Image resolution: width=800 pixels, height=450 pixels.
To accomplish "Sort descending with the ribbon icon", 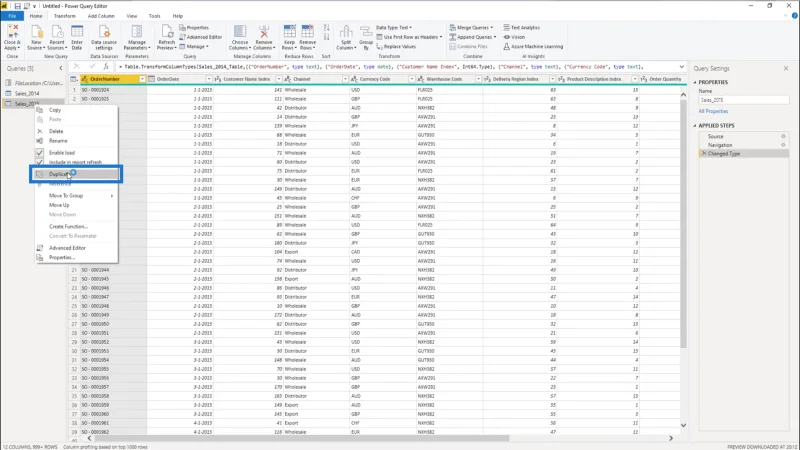I will click(327, 37).
